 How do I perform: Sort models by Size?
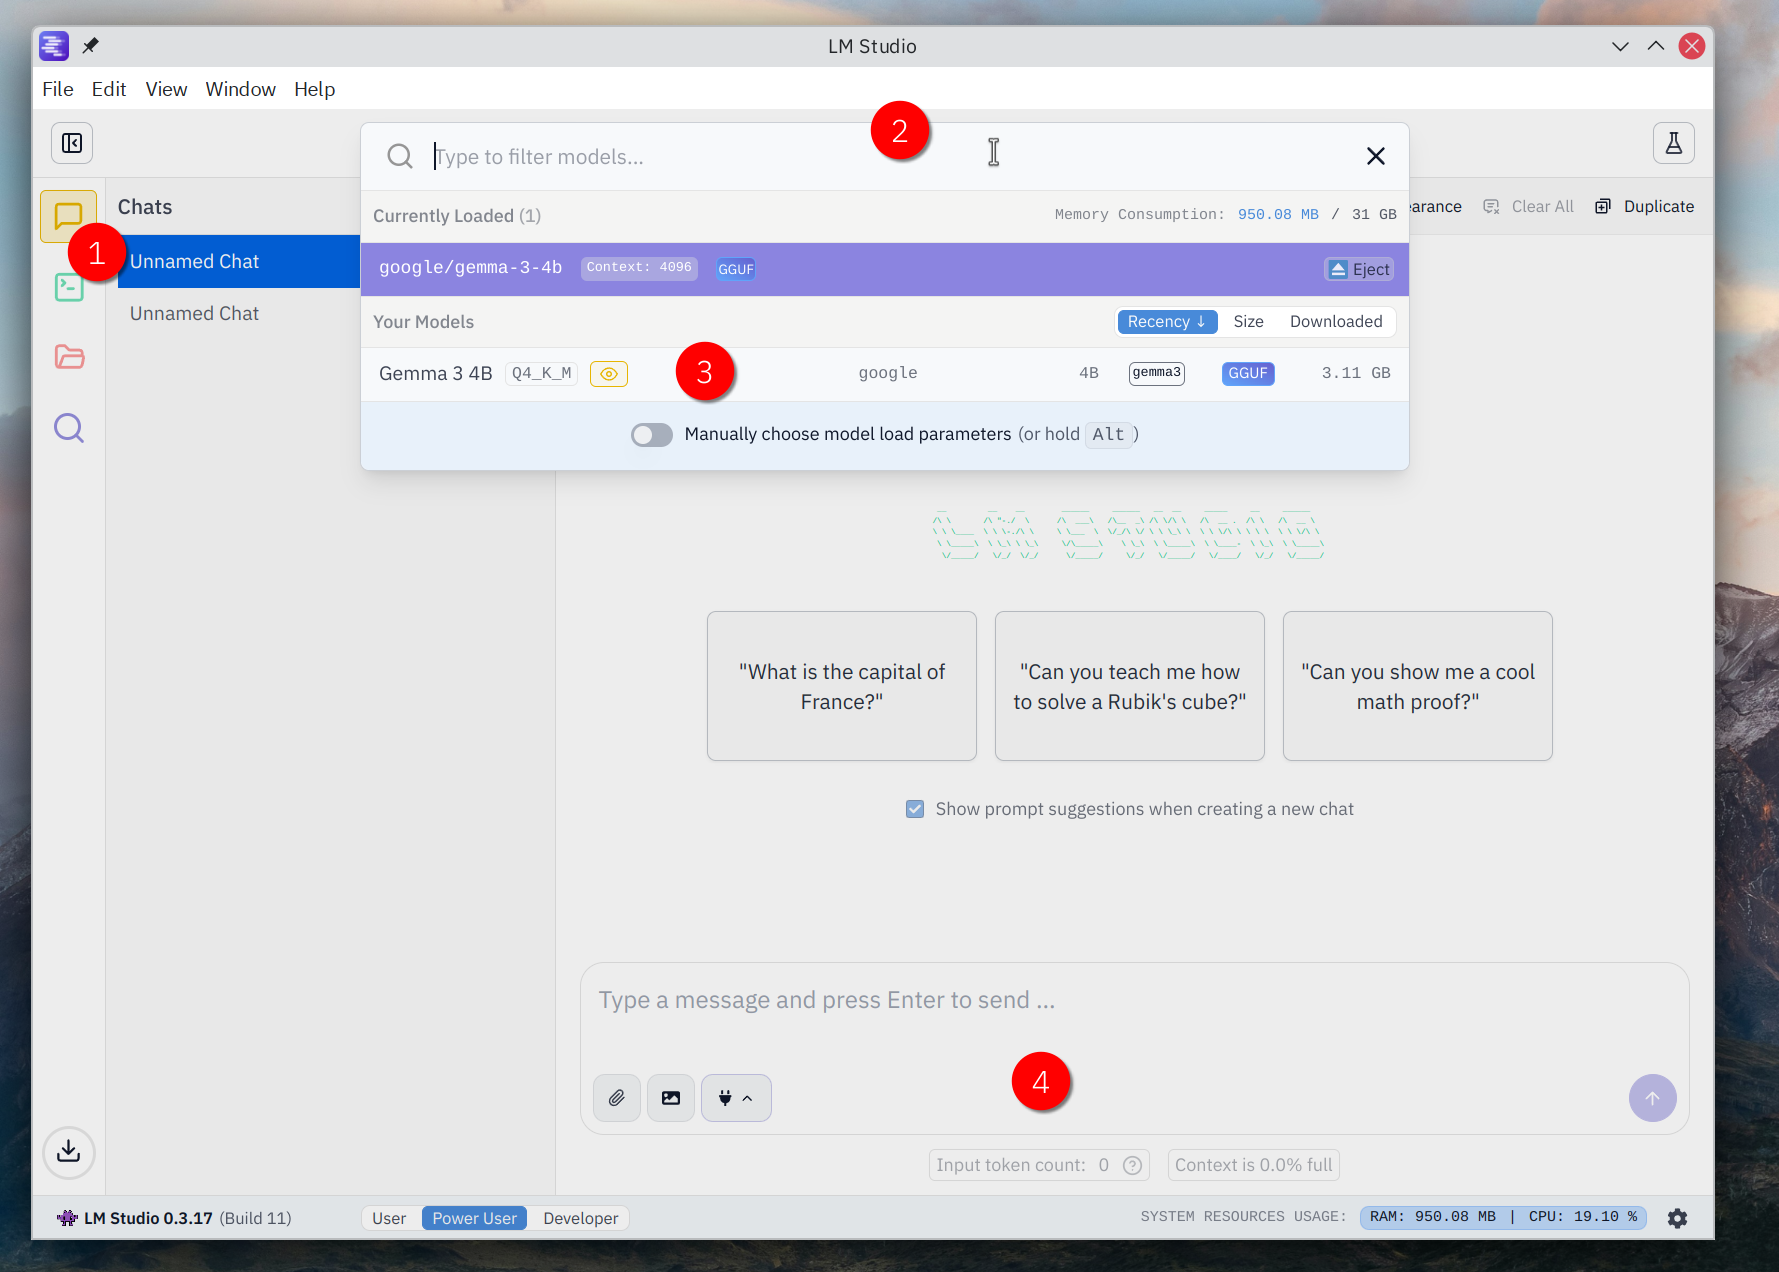coord(1248,322)
